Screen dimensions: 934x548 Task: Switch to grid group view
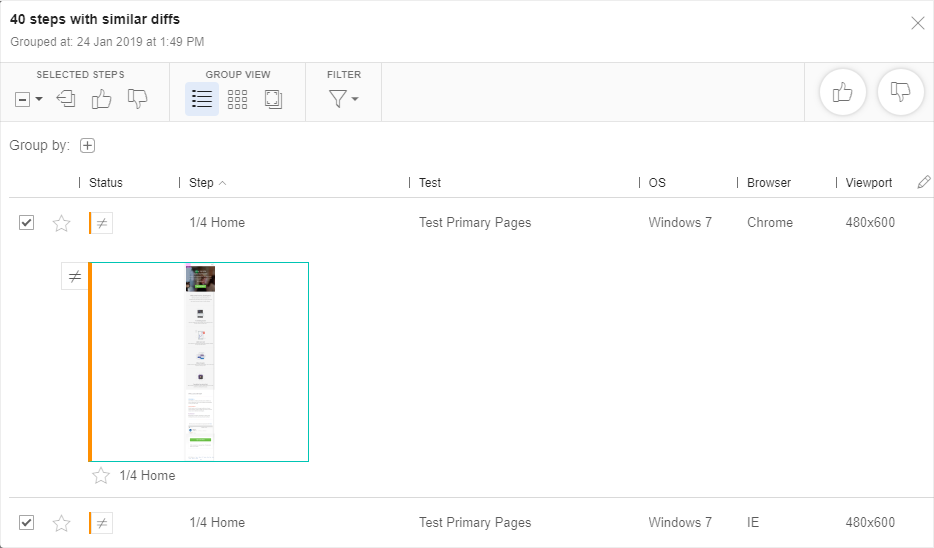(x=237, y=99)
